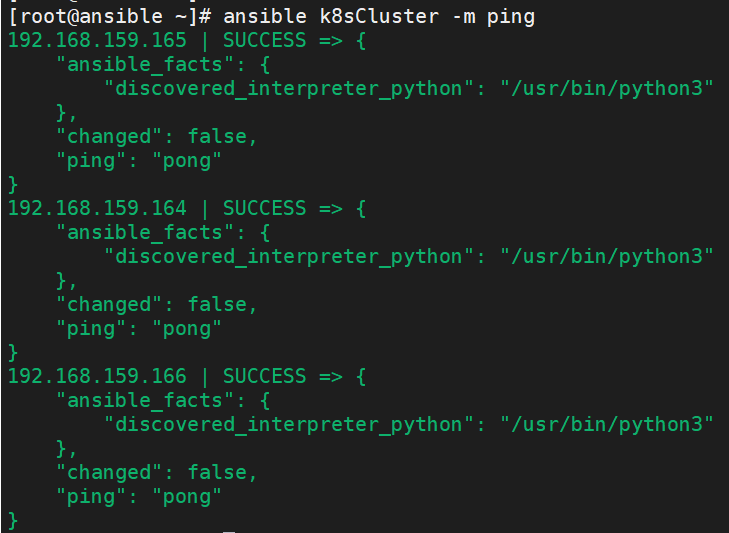729x533 pixels.
Task: Click SUCCESS on the 192.168.159.165 line
Action: click(264, 41)
